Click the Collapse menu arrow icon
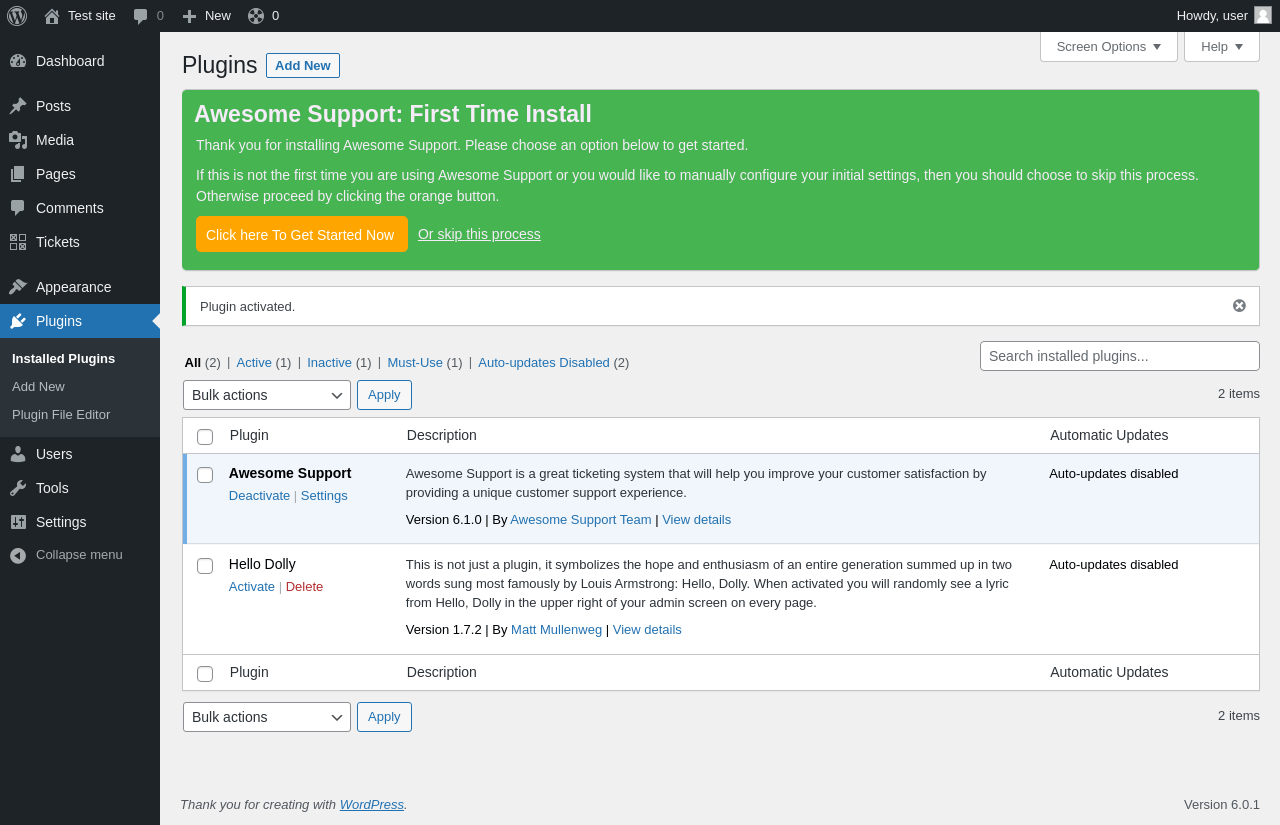Image resolution: width=1280 pixels, height=825 pixels. tap(18, 555)
